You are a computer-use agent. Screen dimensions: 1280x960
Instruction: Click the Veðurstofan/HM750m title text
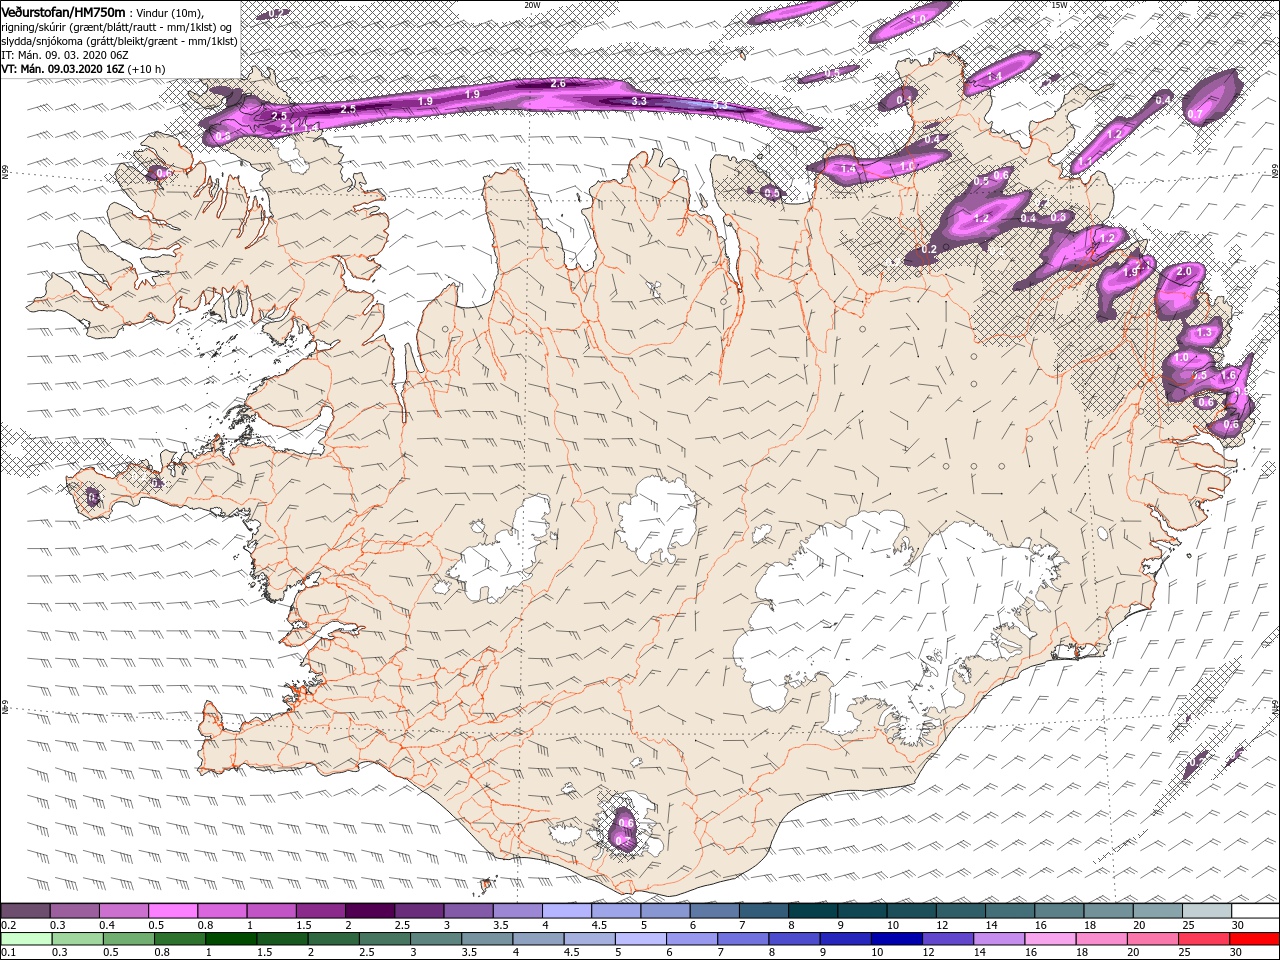63,11
